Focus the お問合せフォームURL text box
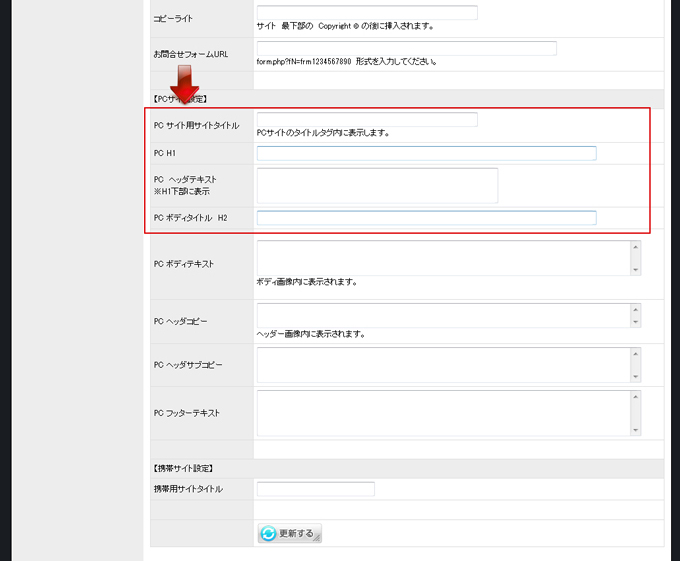Screen dimensions: 680x561 click(406, 48)
